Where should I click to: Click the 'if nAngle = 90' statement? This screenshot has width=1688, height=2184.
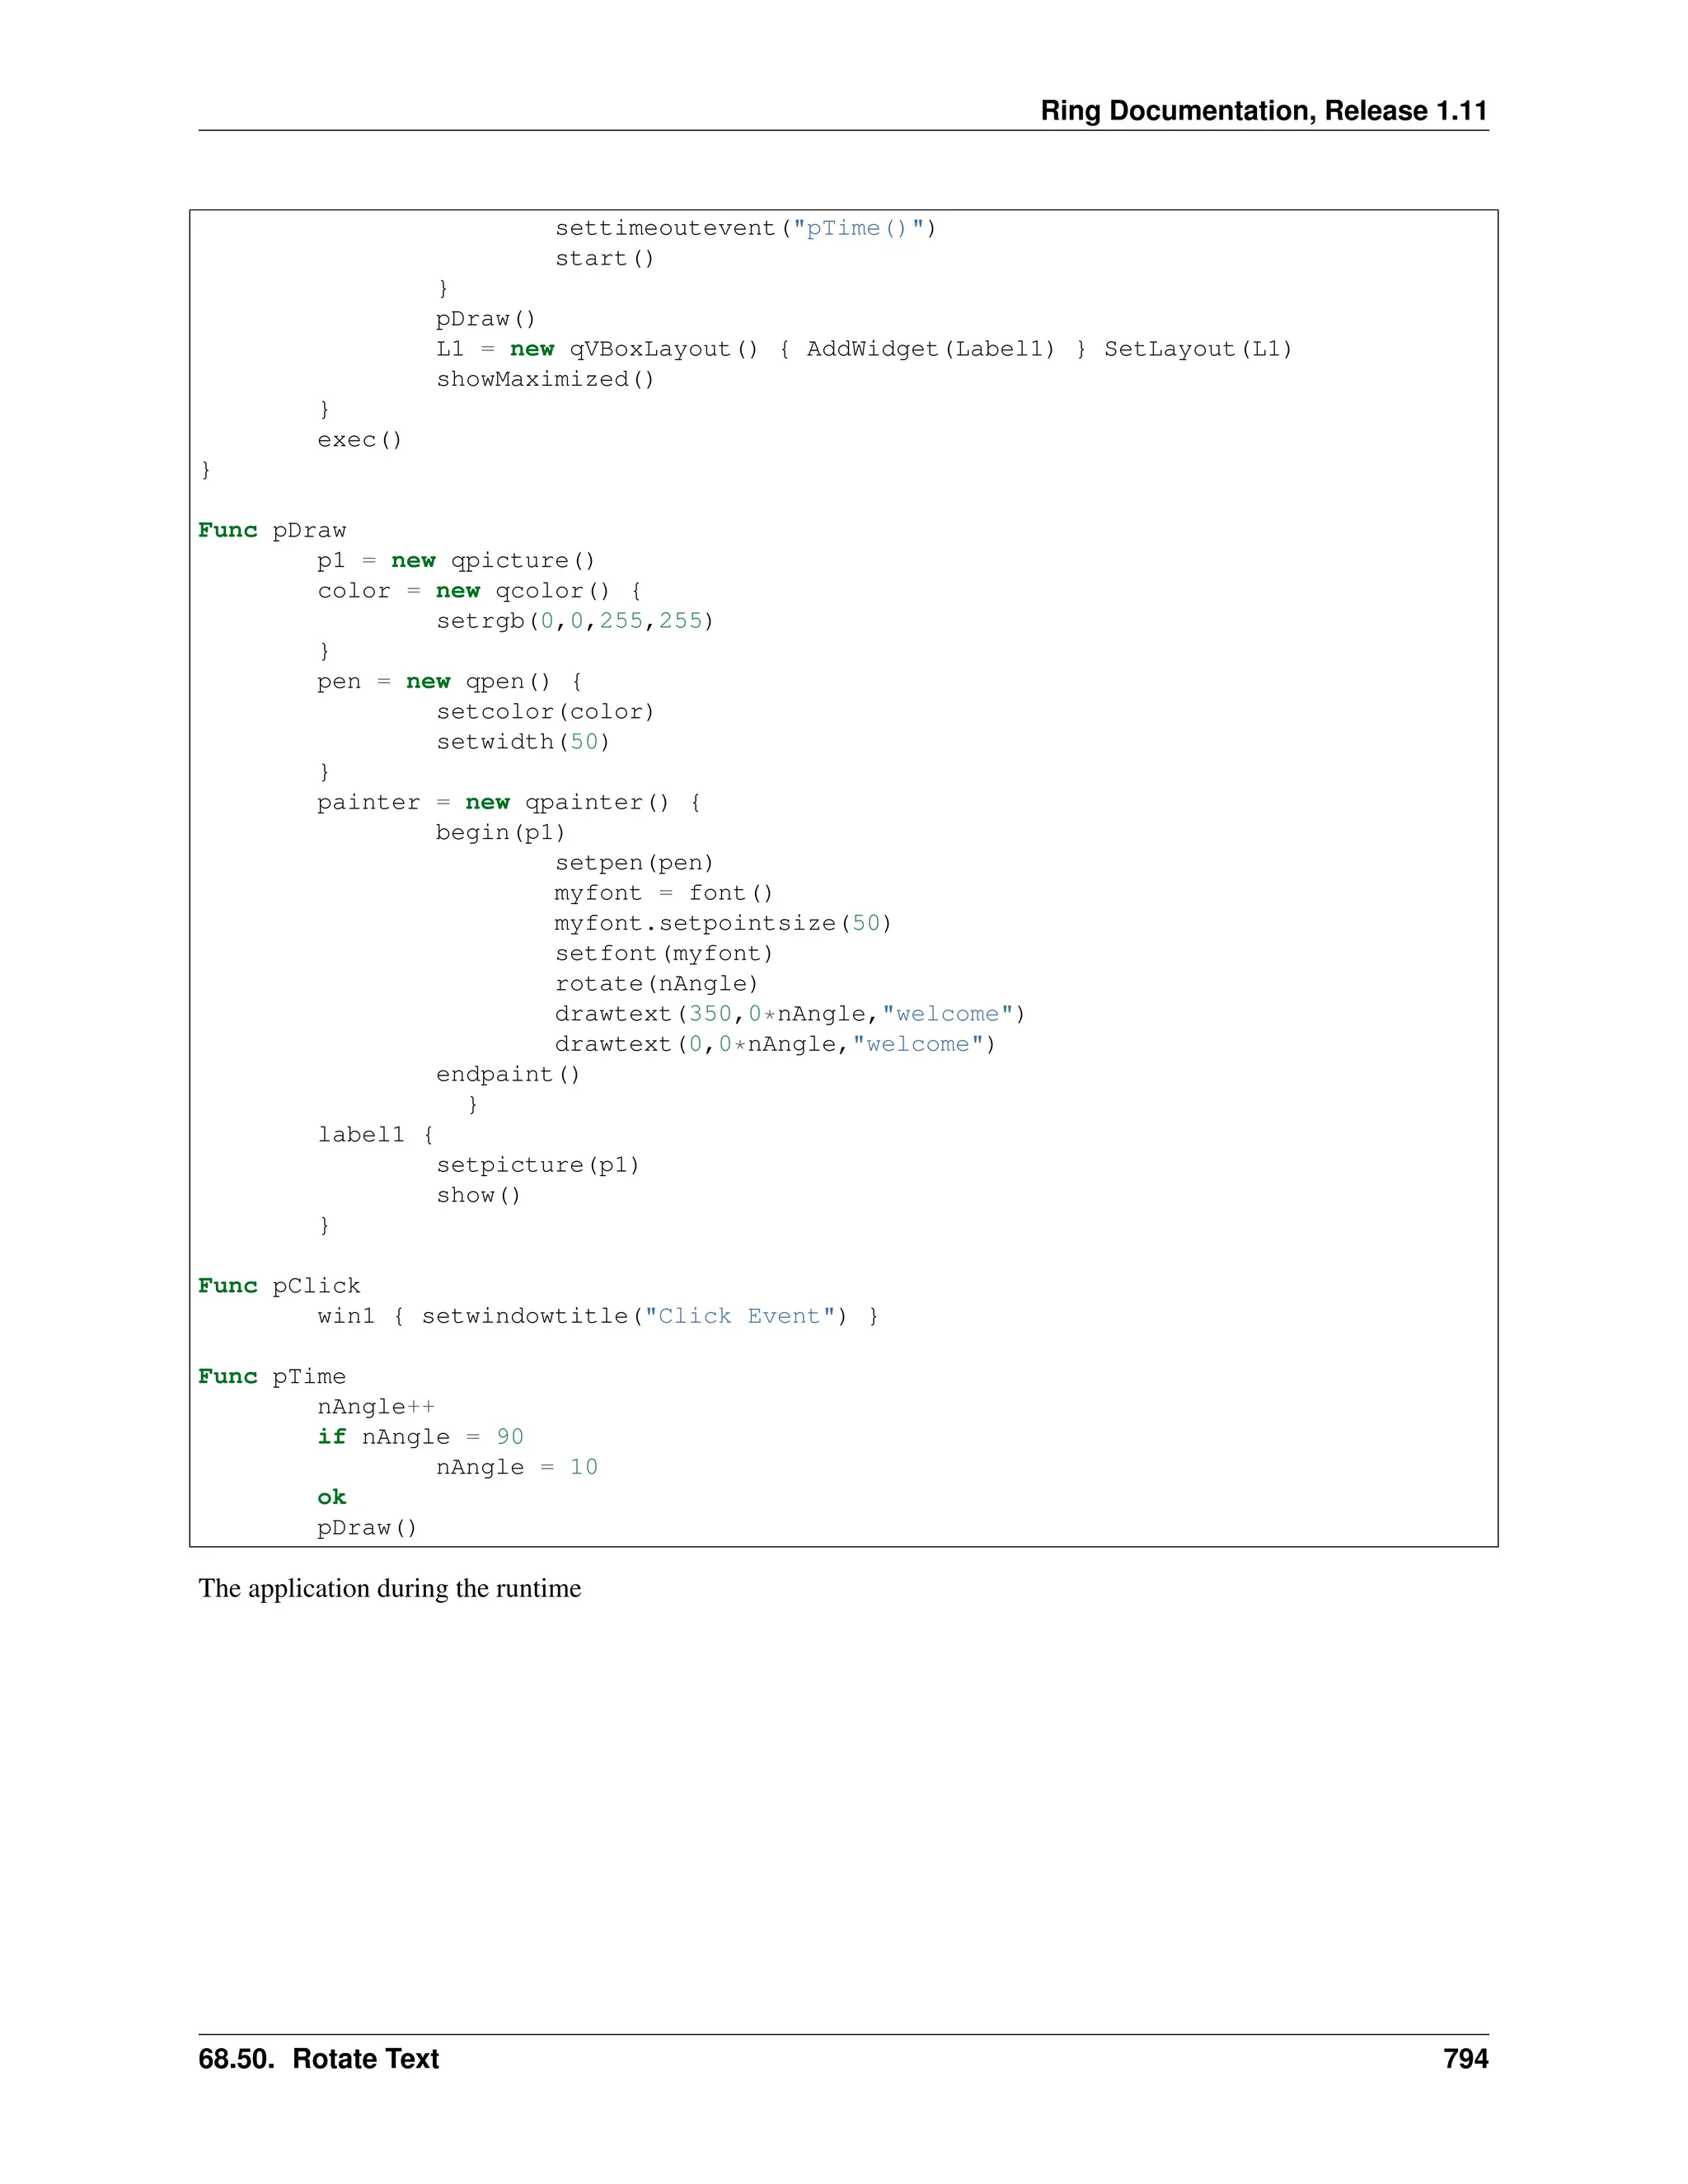(x=420, y=1437)
